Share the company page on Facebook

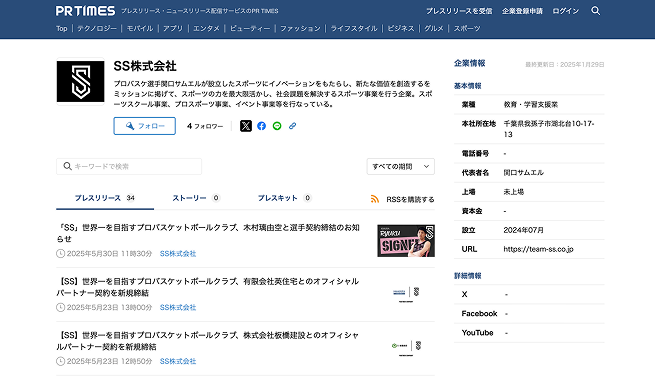click(261, 126)
